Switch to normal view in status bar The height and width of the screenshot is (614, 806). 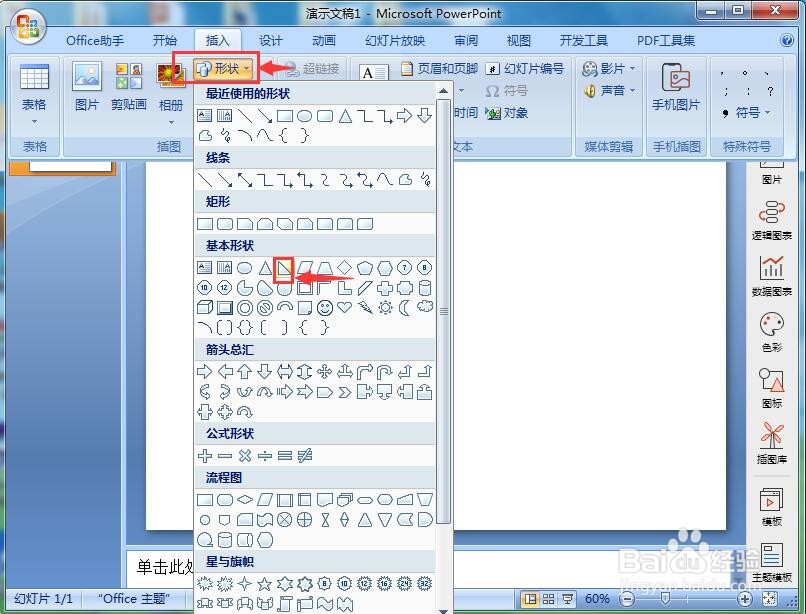click(x=530, y=599)
